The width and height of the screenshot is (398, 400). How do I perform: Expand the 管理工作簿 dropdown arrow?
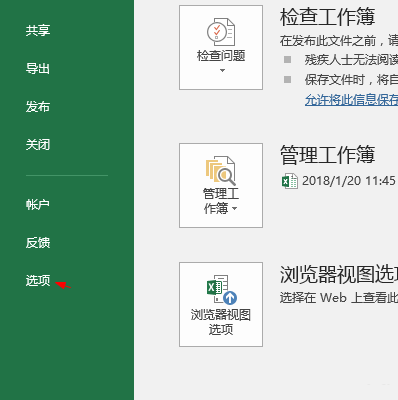tap(234, 209)
